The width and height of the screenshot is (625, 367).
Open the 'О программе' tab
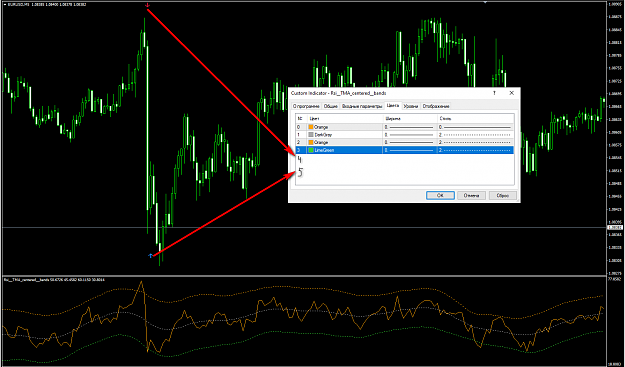click(x=307, y=106)
